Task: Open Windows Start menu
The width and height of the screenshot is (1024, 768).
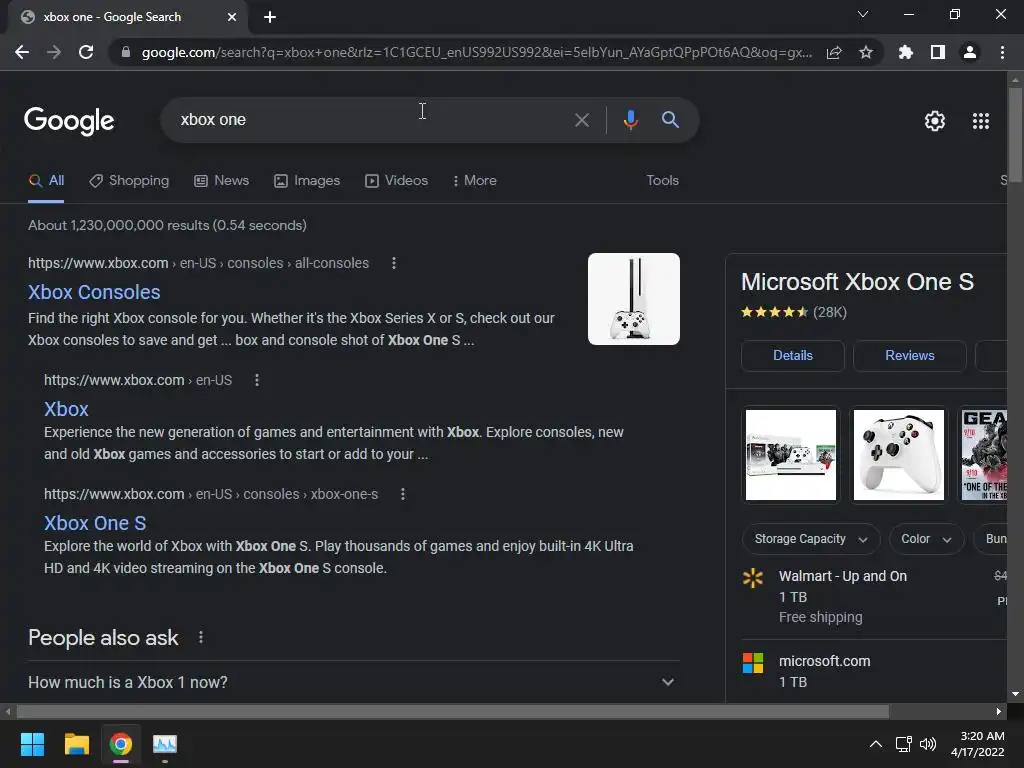Action: (x=32, y=744)
